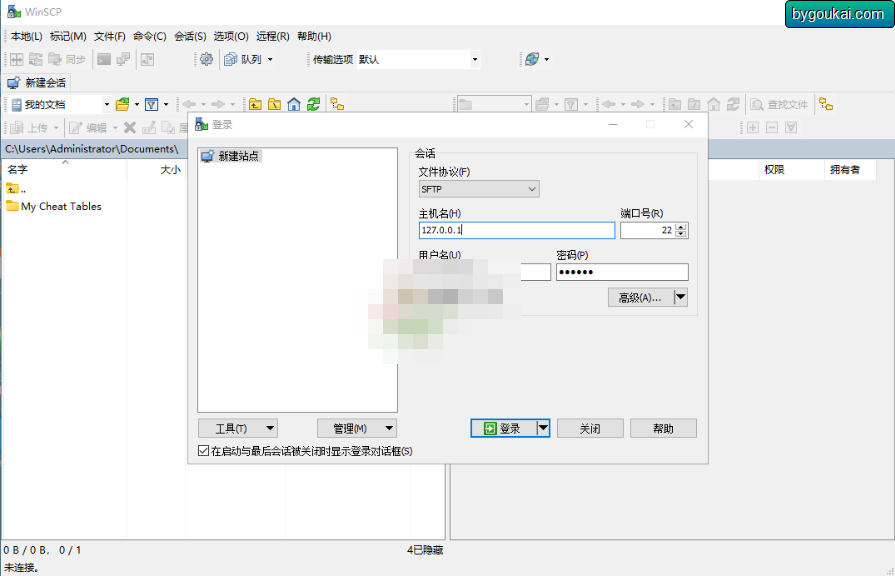The image size is (895, 576).
Task: Open the 帮助(H) menu
Action: [x=314, y=36]
